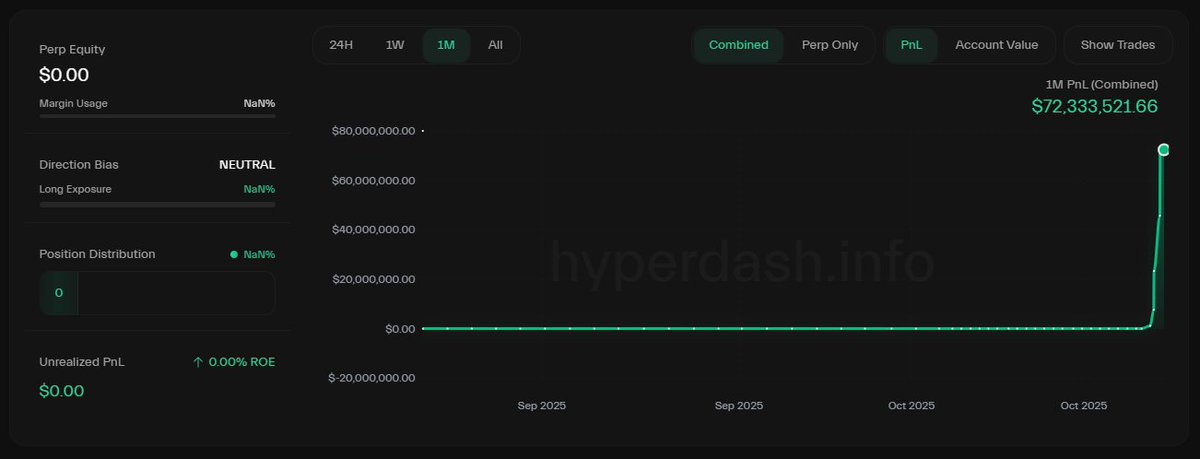Click the first Oct 2025 axis label
This screenshot has height=459, width=1200.
coord(911,406)
